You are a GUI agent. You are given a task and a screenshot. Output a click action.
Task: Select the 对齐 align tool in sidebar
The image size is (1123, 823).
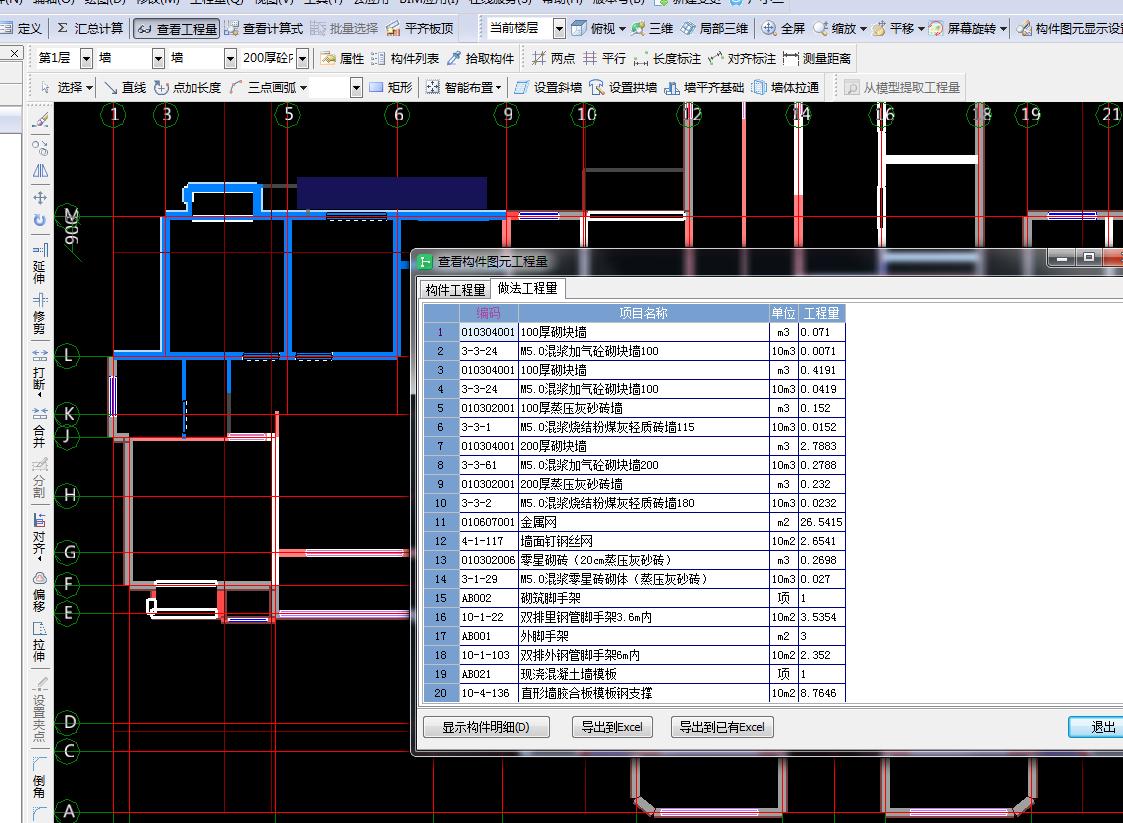coord(39,536)
